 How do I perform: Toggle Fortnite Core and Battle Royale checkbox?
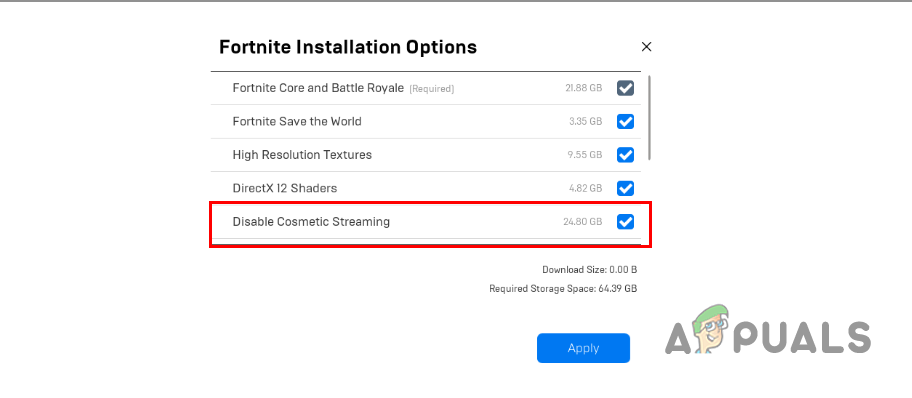(625, 88)
